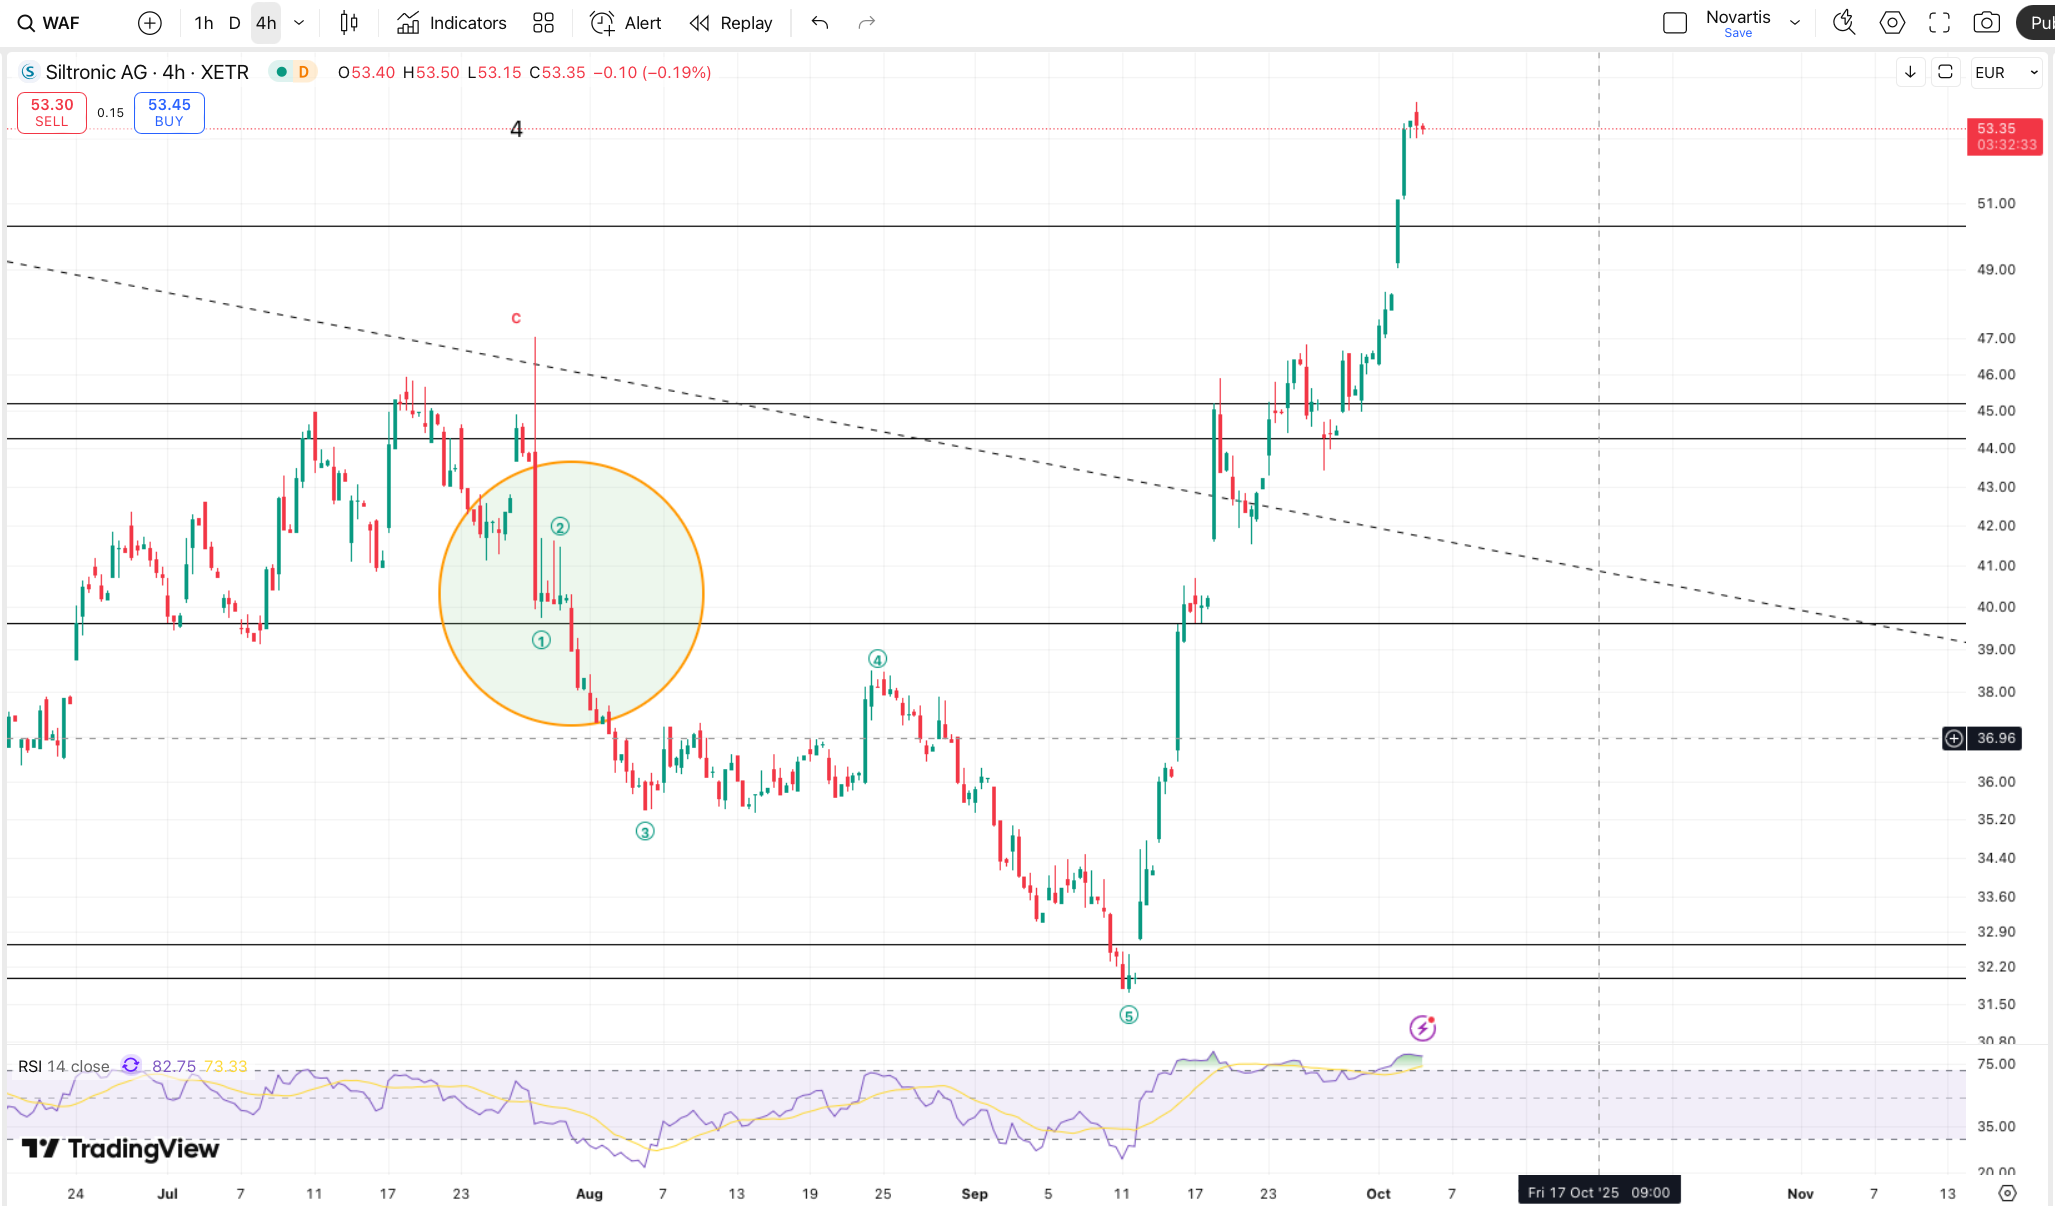
Task: Open the WAF symbol search
Action: tap(48, 23)
